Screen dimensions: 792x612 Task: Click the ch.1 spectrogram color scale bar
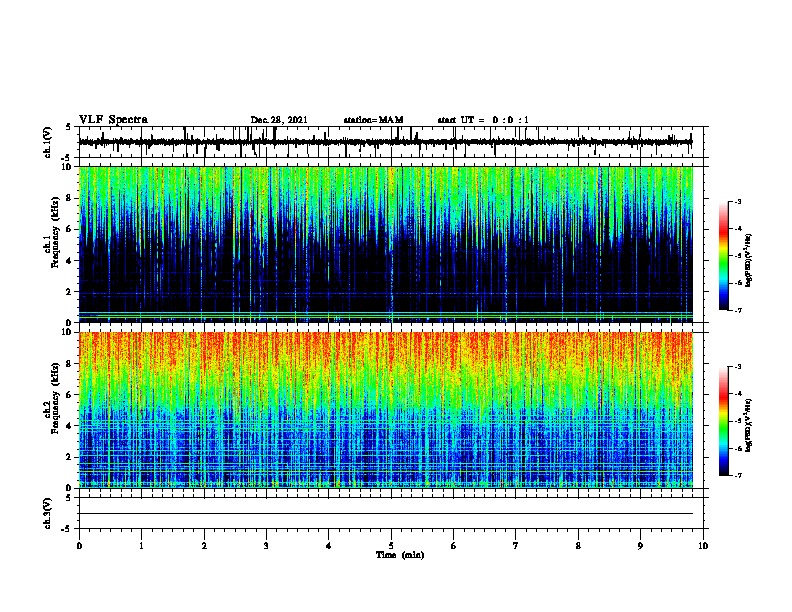(x=724, y=256)
